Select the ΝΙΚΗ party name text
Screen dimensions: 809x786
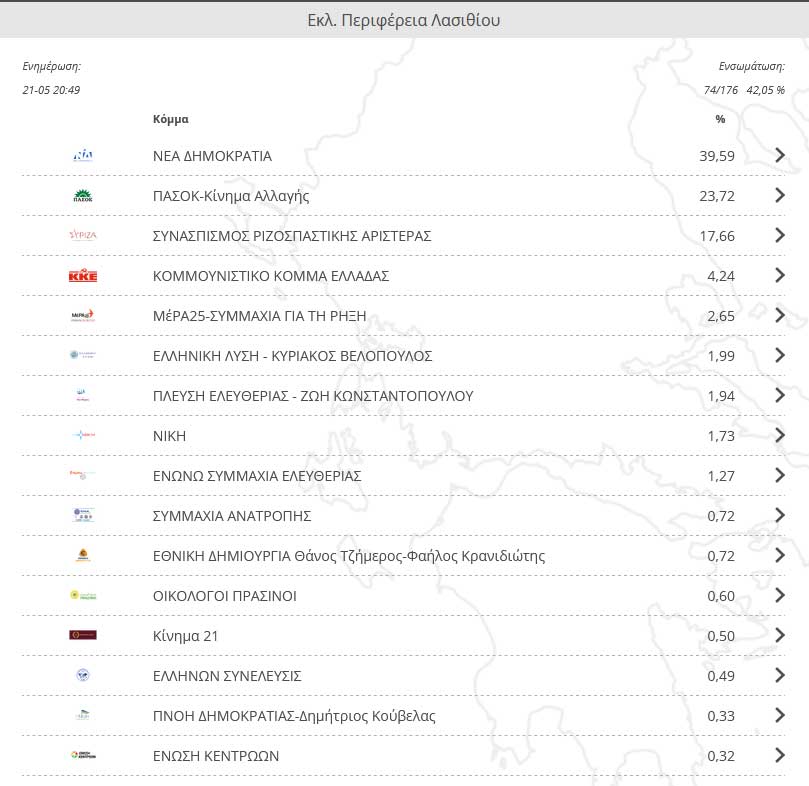point(169,436)
